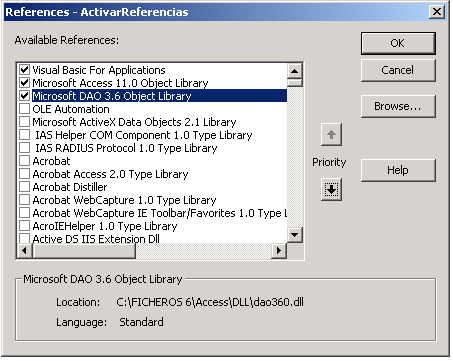This screenshot has width=453, height=361.
Task: Tick IAS Helper COM Component checkbox
Action: point(24,135)
